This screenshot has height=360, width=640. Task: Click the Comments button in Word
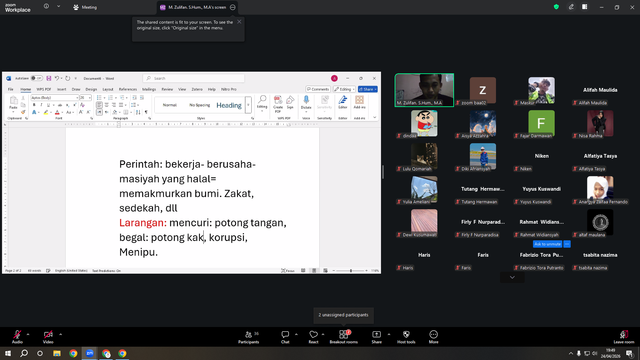318,89
